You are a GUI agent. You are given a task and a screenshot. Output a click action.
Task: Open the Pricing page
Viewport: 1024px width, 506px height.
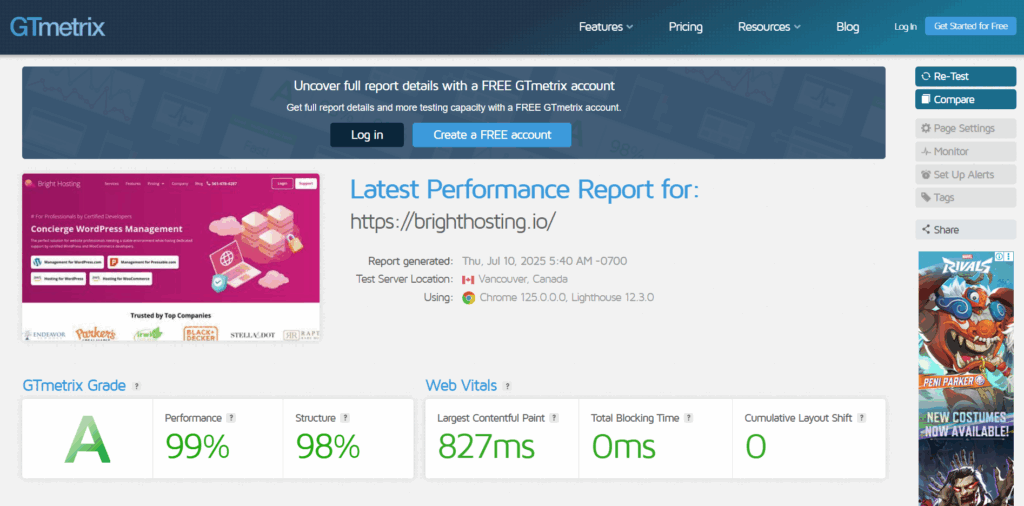[x=685, y=27]
